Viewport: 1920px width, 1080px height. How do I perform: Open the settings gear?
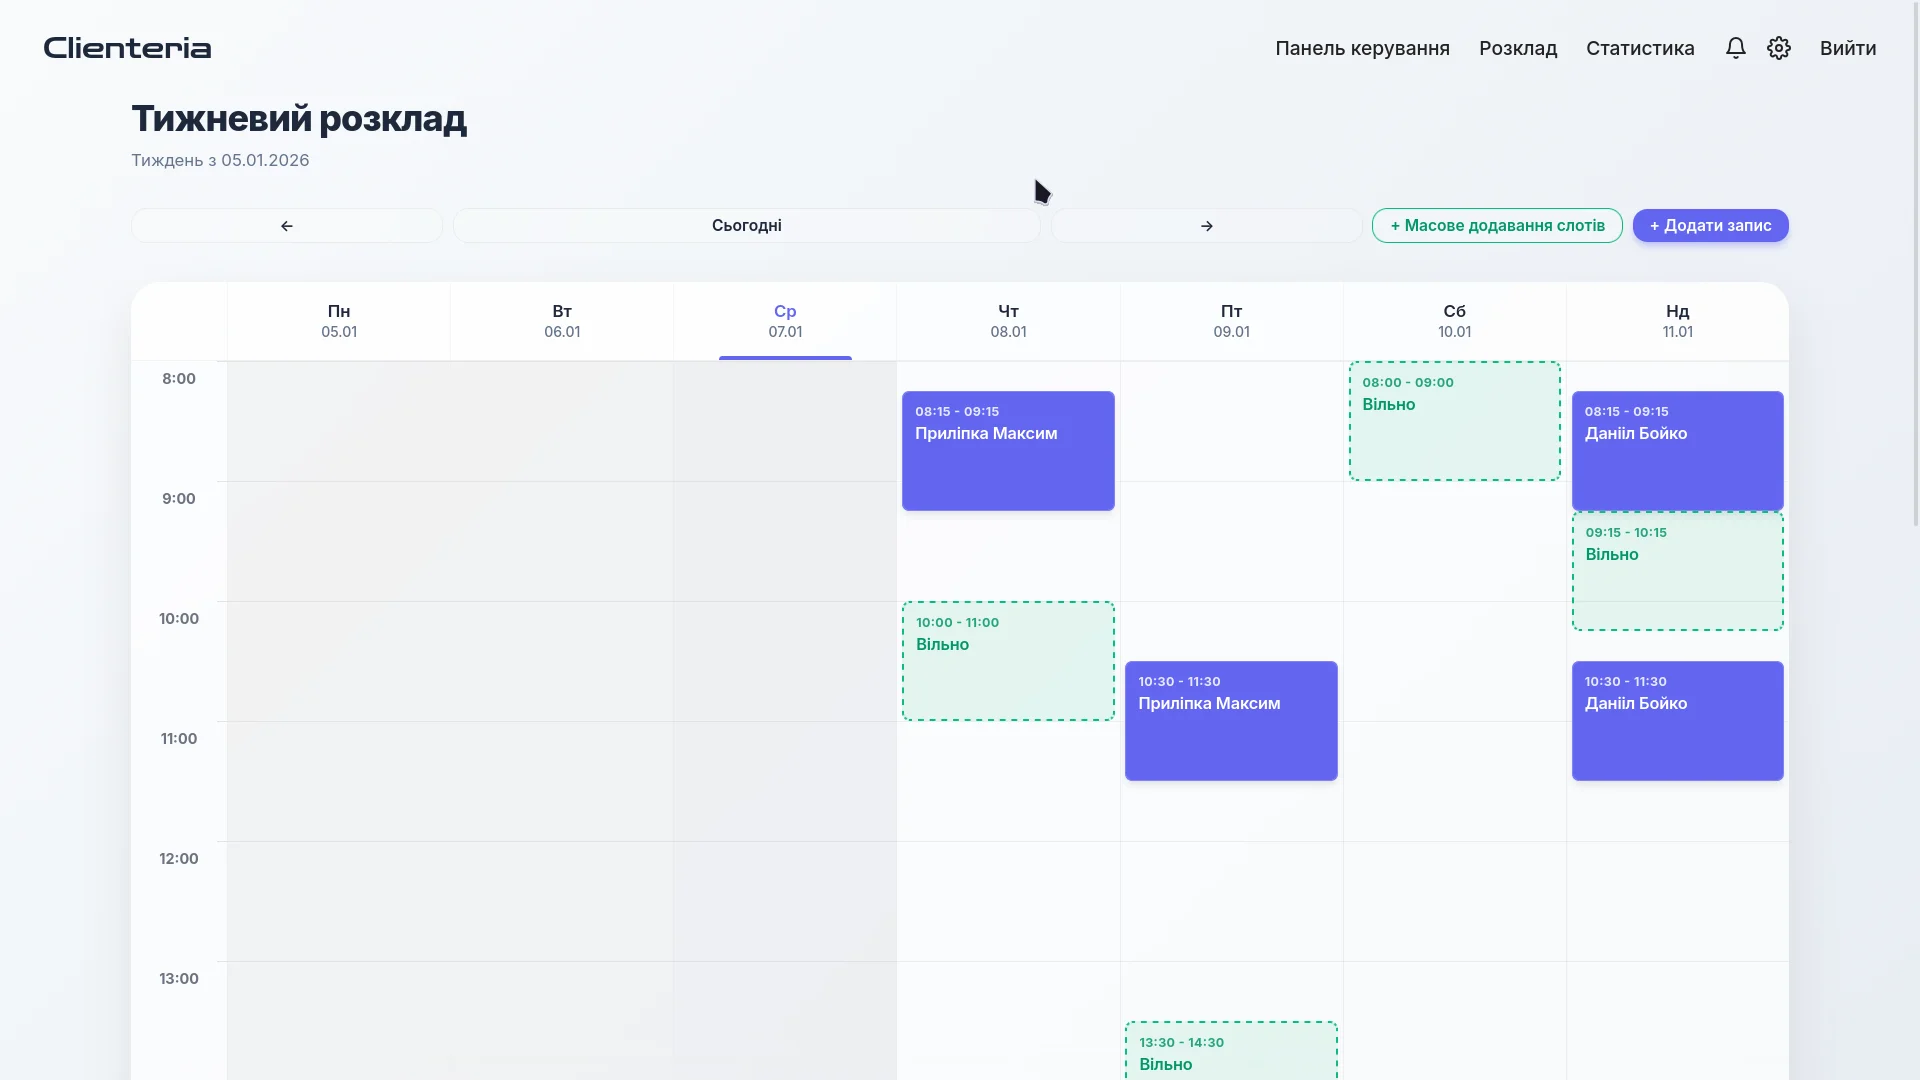click(x=1779, y=48)
